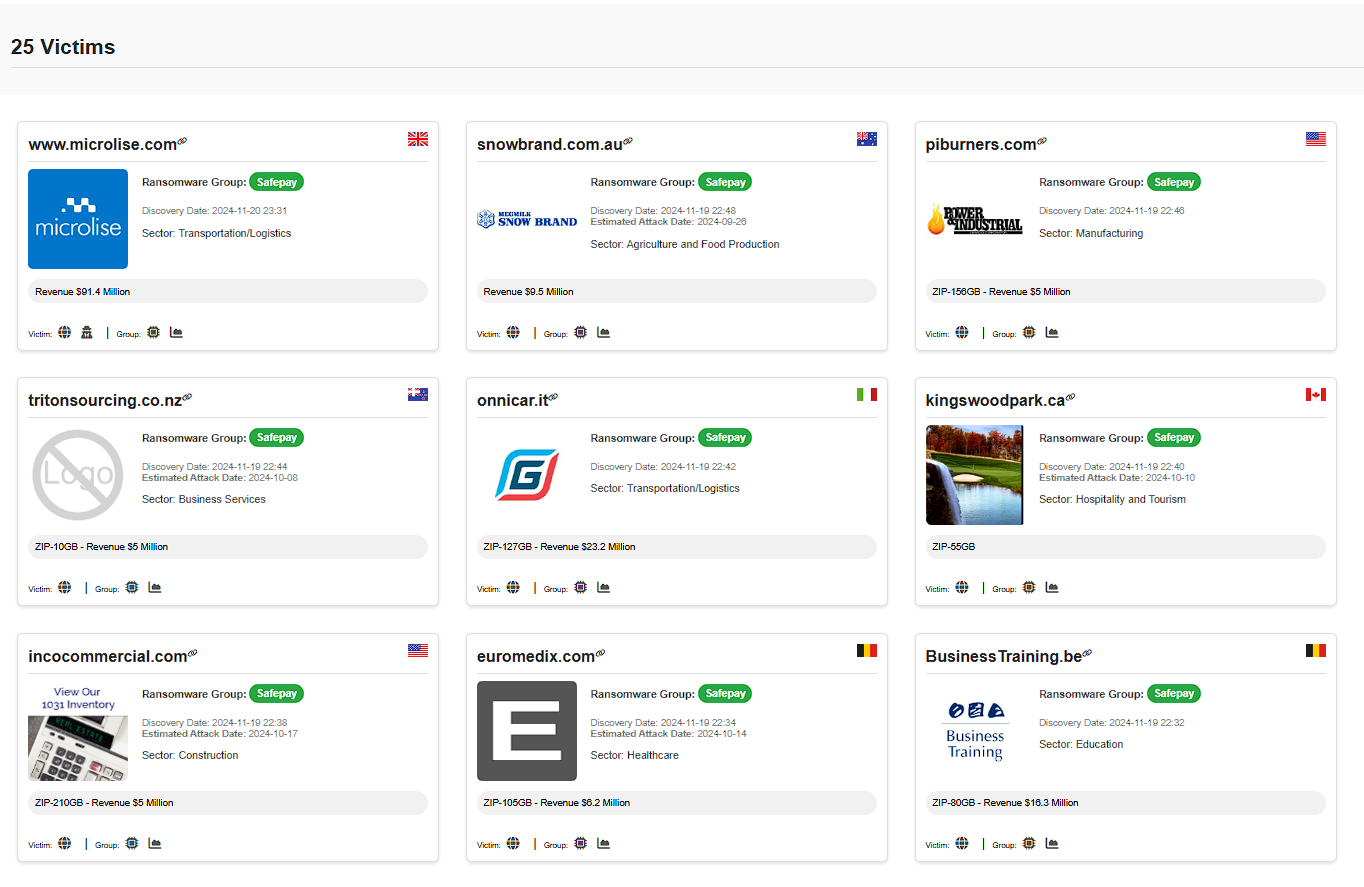Click the Italian flag on onnicar.it card
1364x887 pixels.
coord(867,395)
